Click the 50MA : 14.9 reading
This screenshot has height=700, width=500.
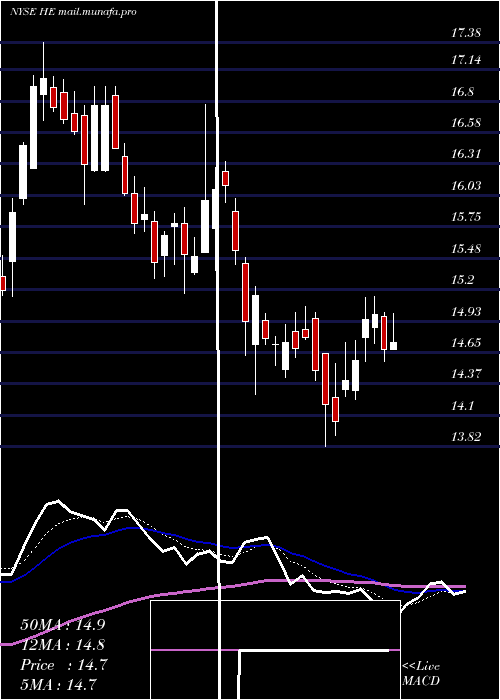click(63, 625)
